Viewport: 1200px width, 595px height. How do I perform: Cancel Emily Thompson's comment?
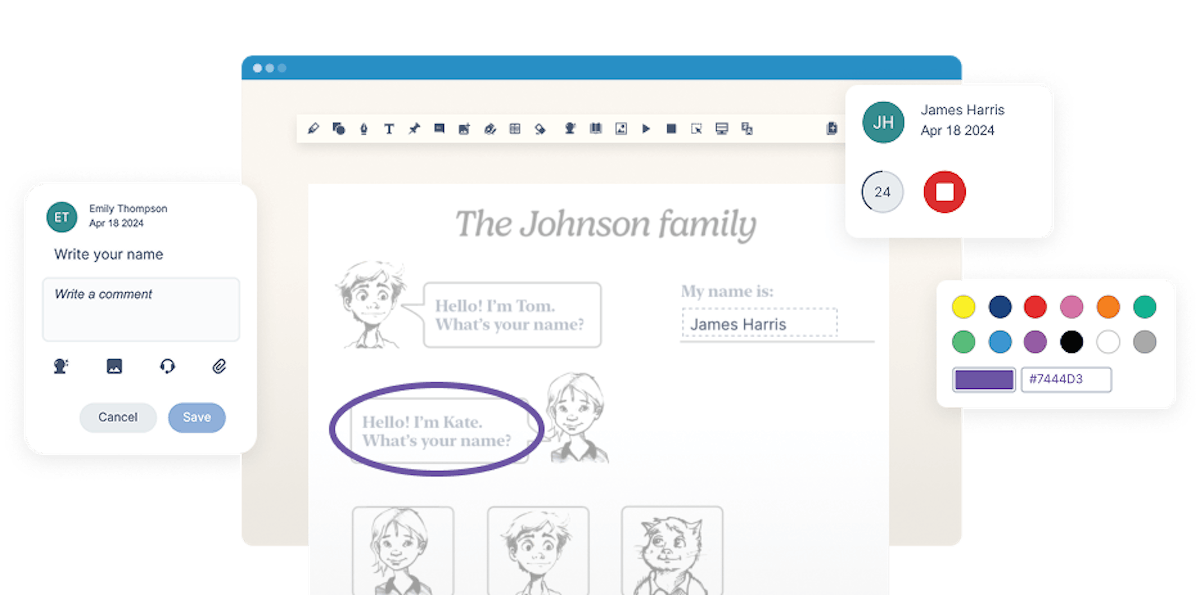[118, 416]
